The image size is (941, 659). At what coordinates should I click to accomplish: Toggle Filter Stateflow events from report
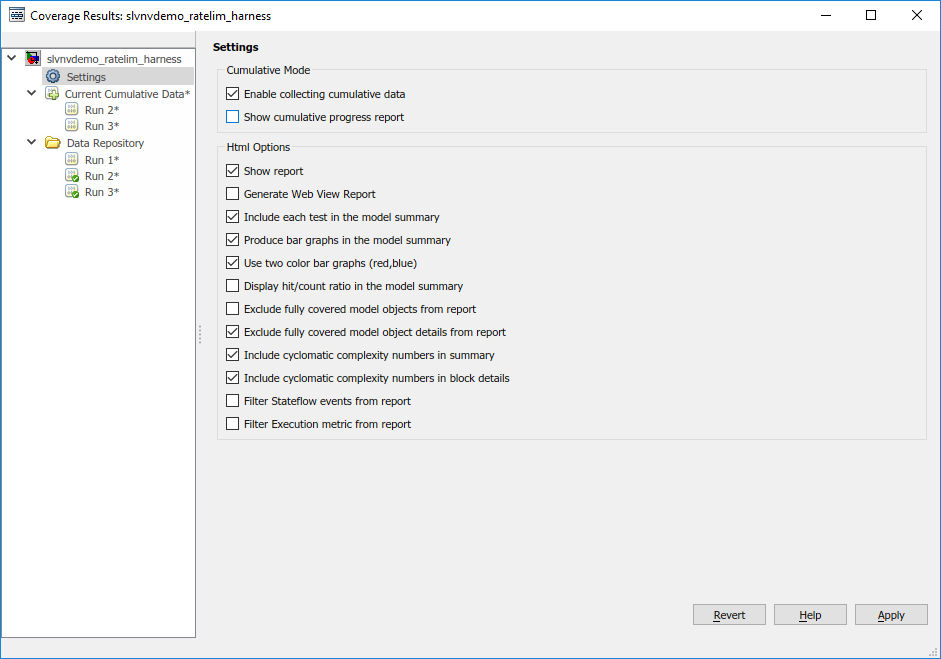point(233,401)
